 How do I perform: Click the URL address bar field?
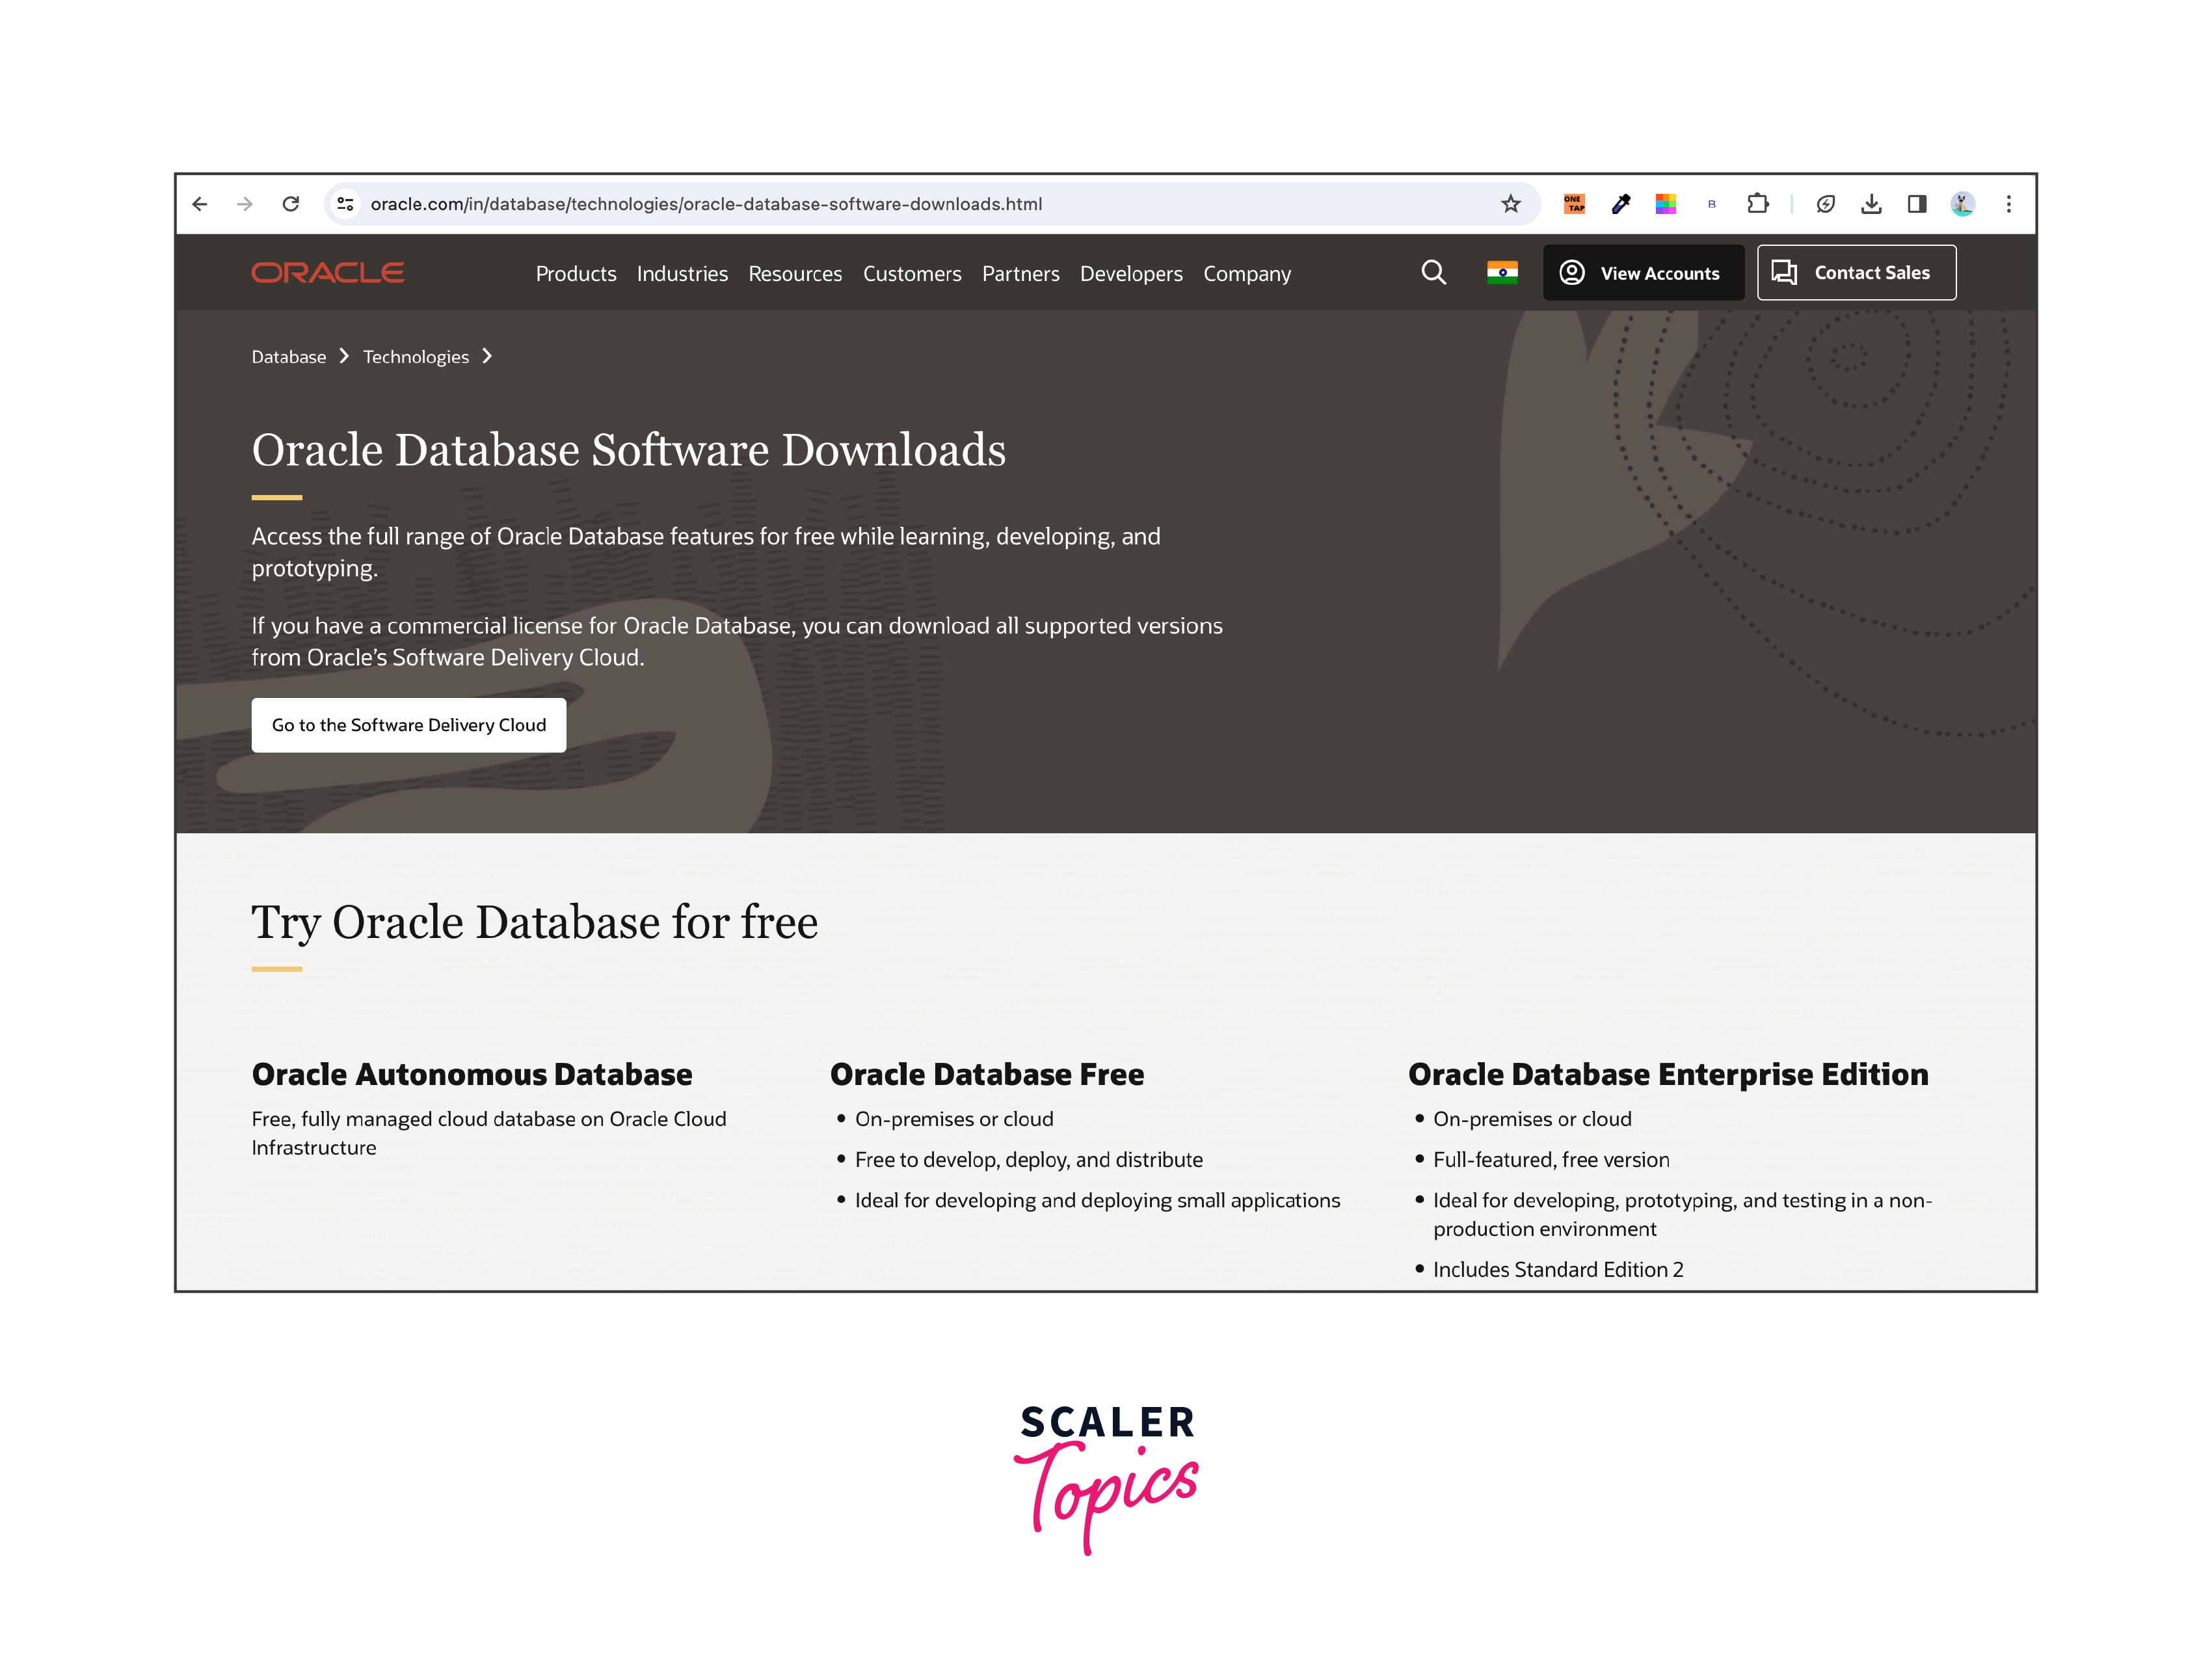click(900, 204)
